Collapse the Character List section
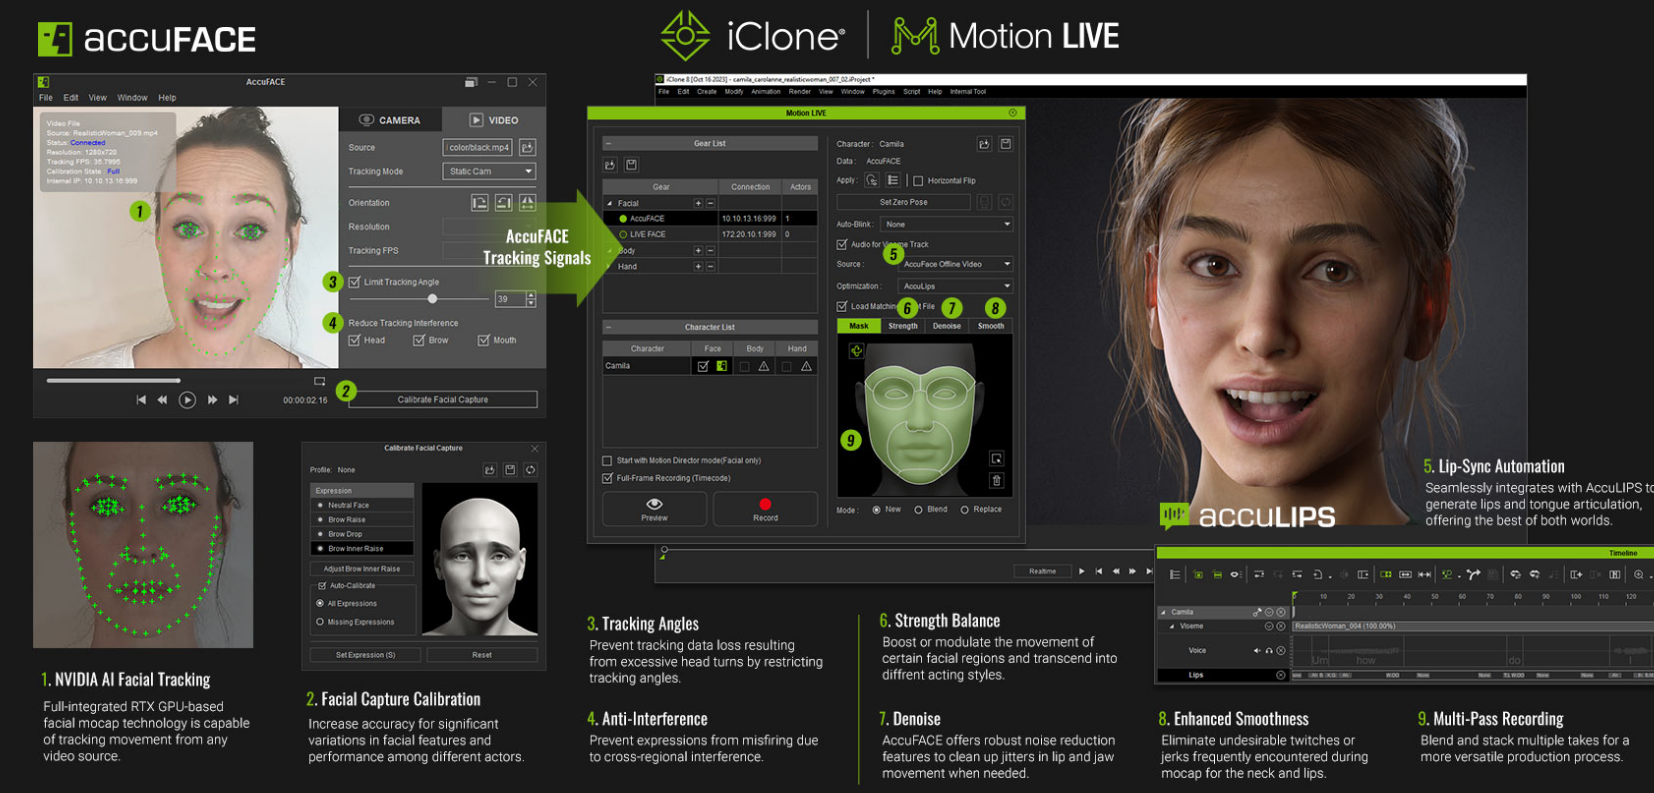Image resolution: width=1654 pixels, height=793 pixels. [x=607, y=327]
